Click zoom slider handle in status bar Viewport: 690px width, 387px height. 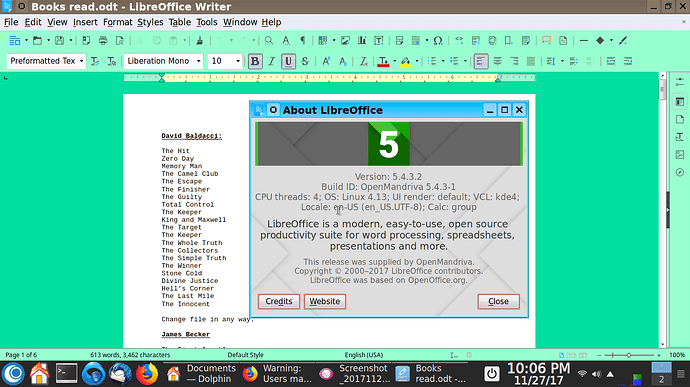pos(629,355)
